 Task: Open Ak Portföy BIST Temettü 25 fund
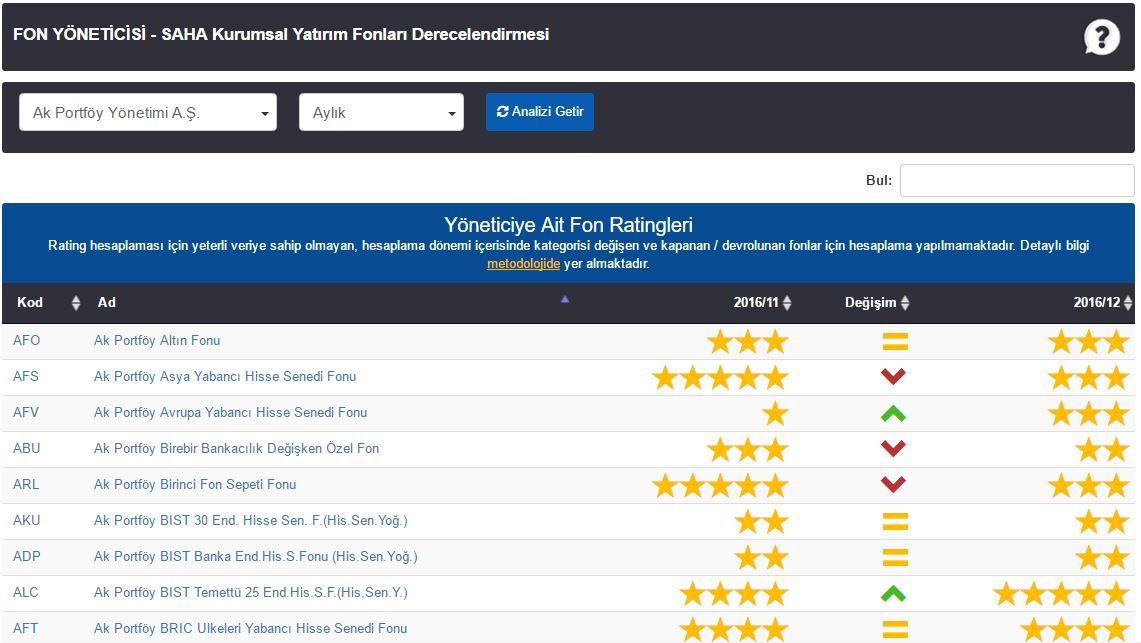[x=250, y=592]
